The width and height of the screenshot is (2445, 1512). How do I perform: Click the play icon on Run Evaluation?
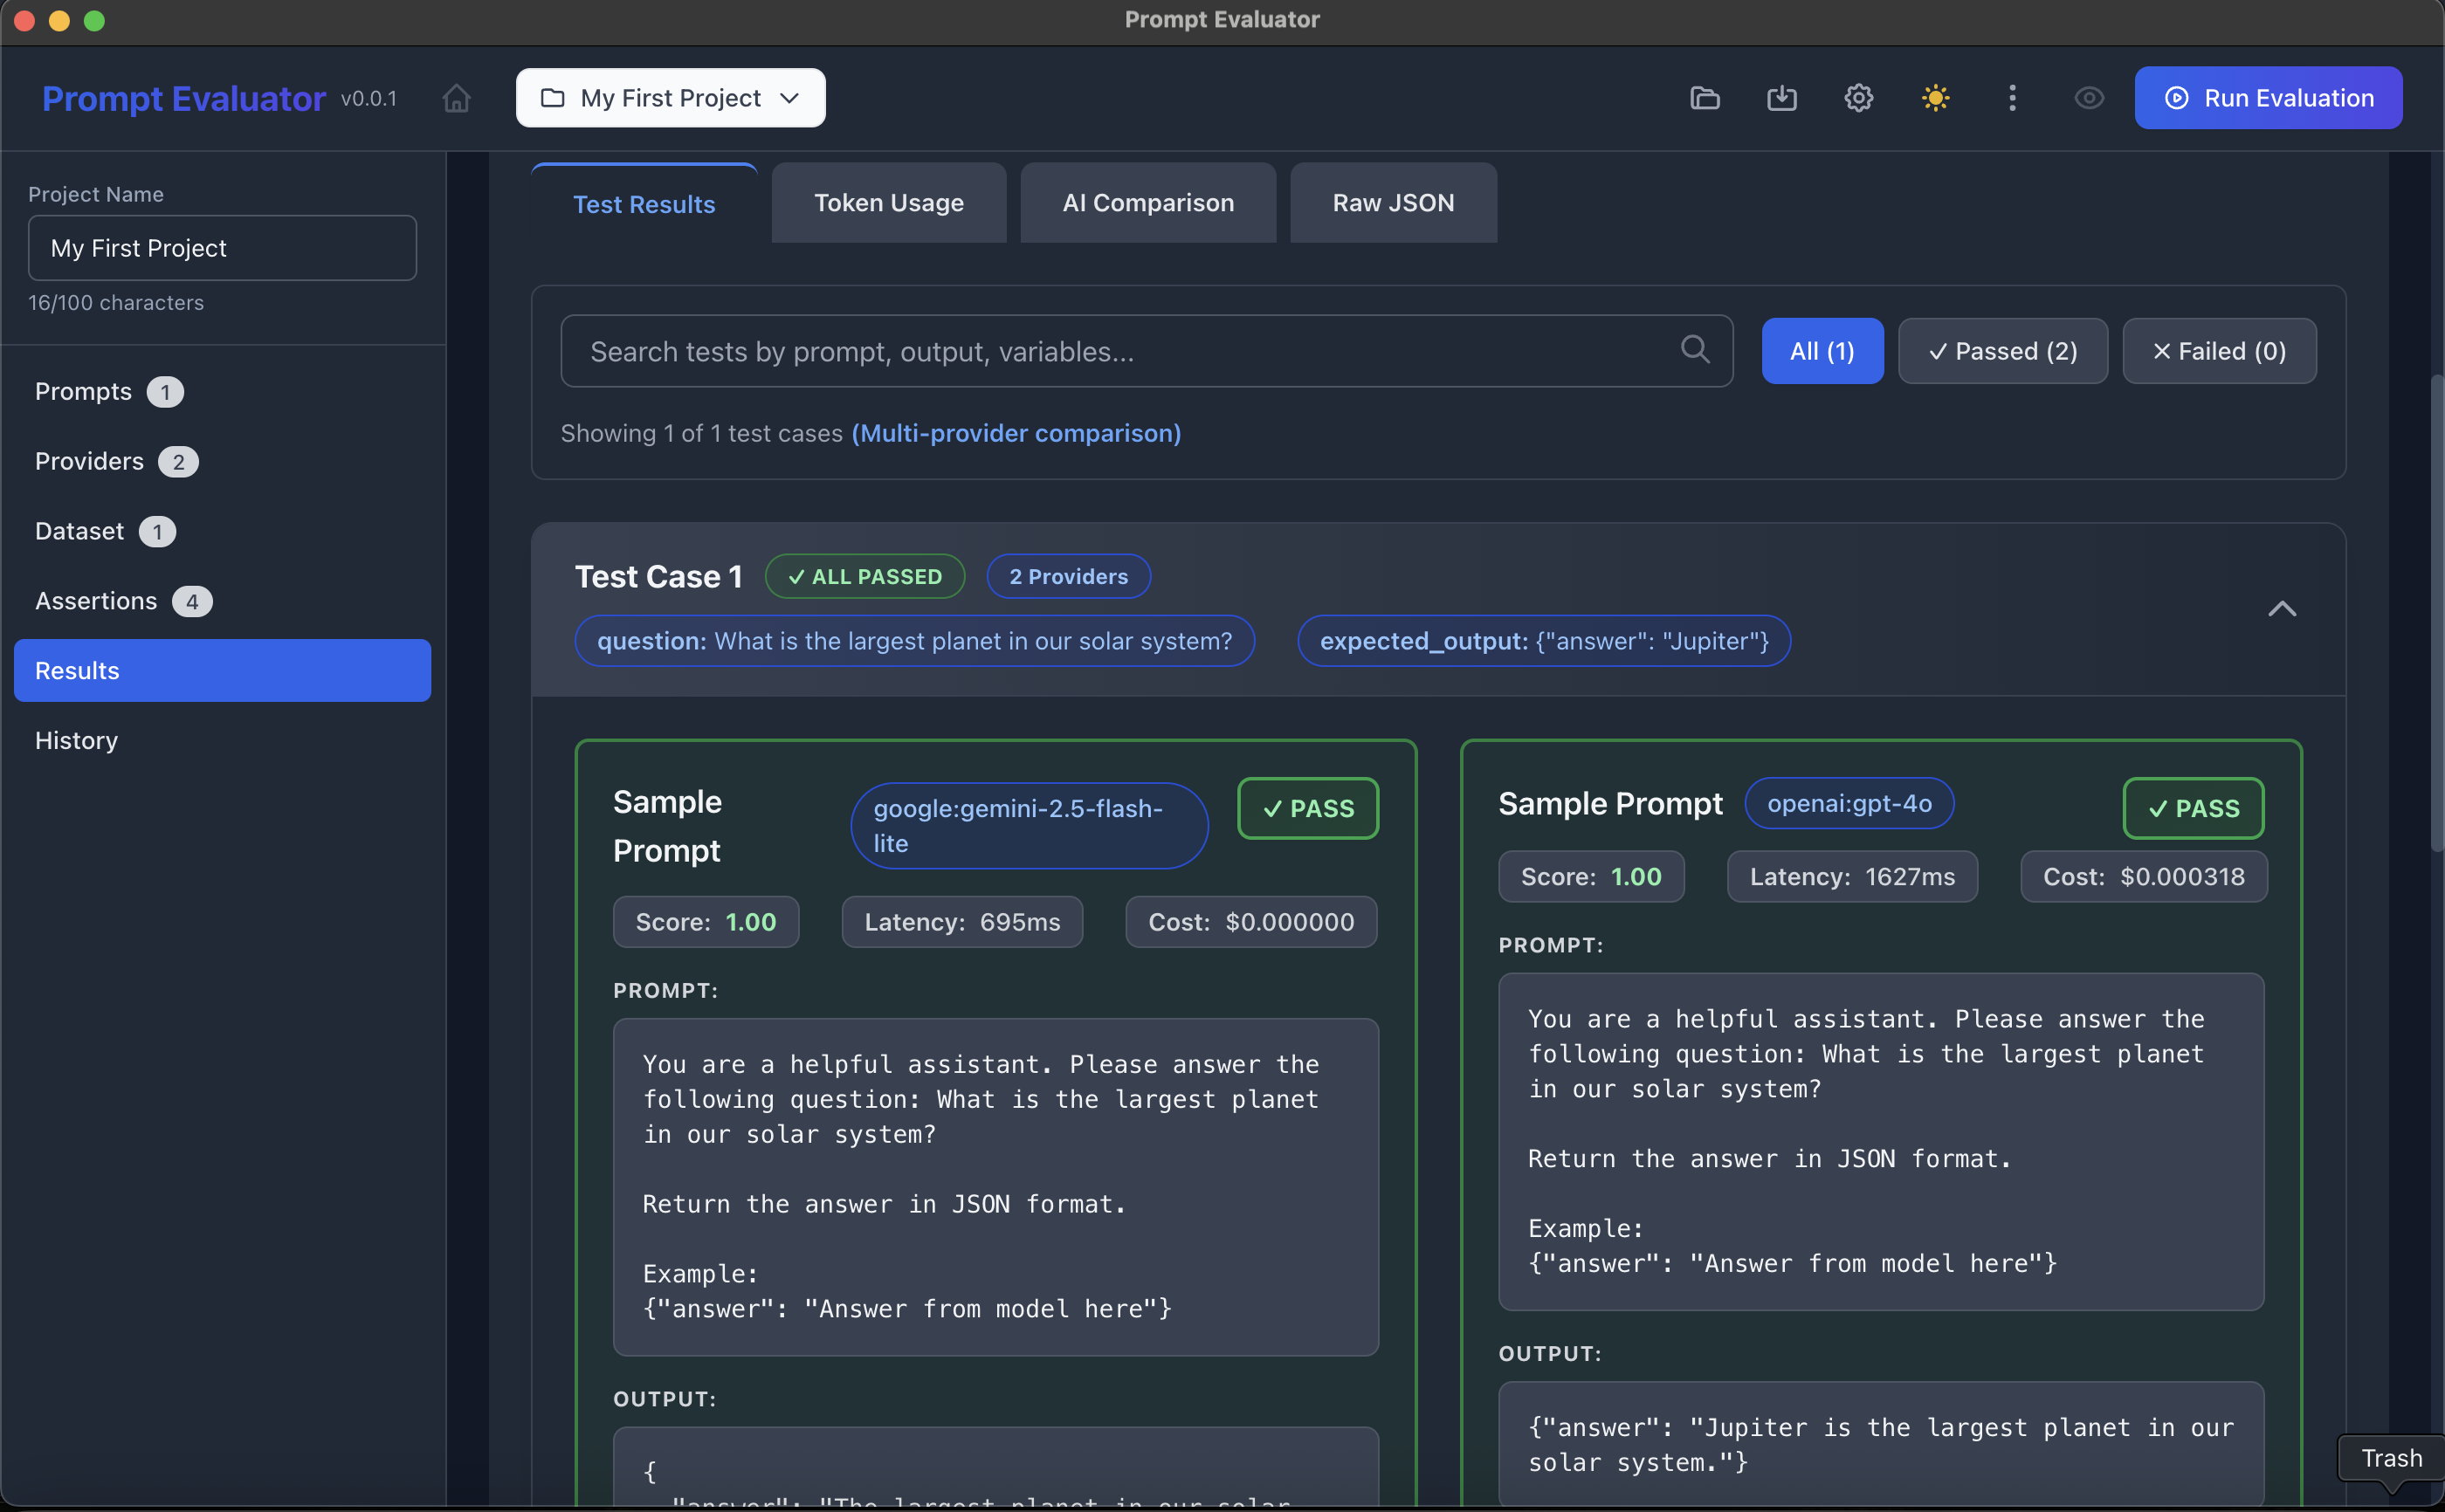point(2176,98)
